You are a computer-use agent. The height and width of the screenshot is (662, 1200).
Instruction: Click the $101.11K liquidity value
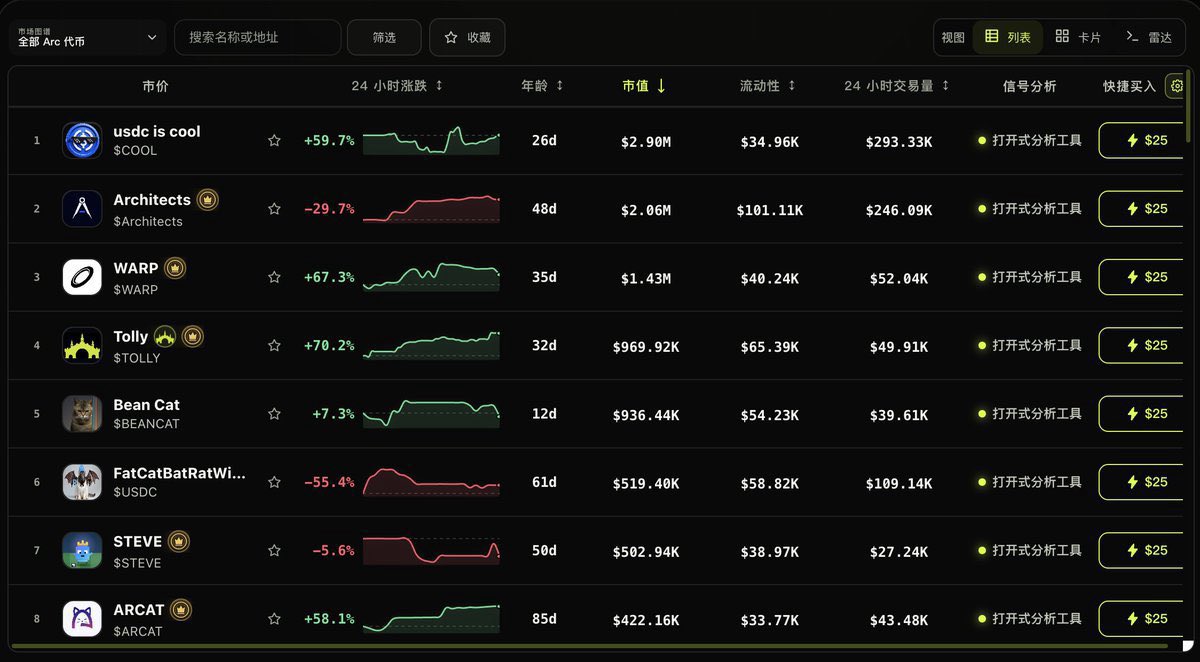point(770,210)
